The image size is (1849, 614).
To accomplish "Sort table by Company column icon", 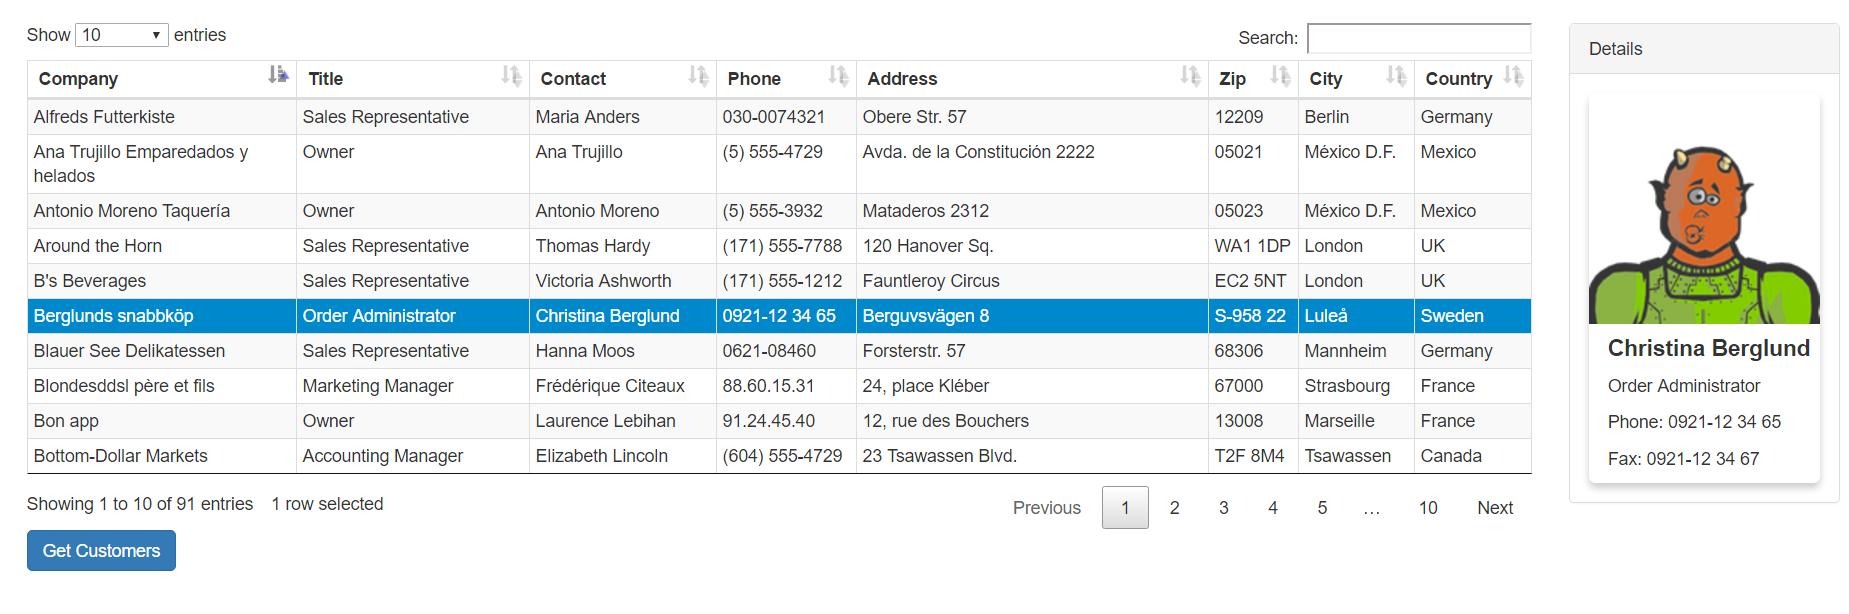I will click(x=278, y=75).
